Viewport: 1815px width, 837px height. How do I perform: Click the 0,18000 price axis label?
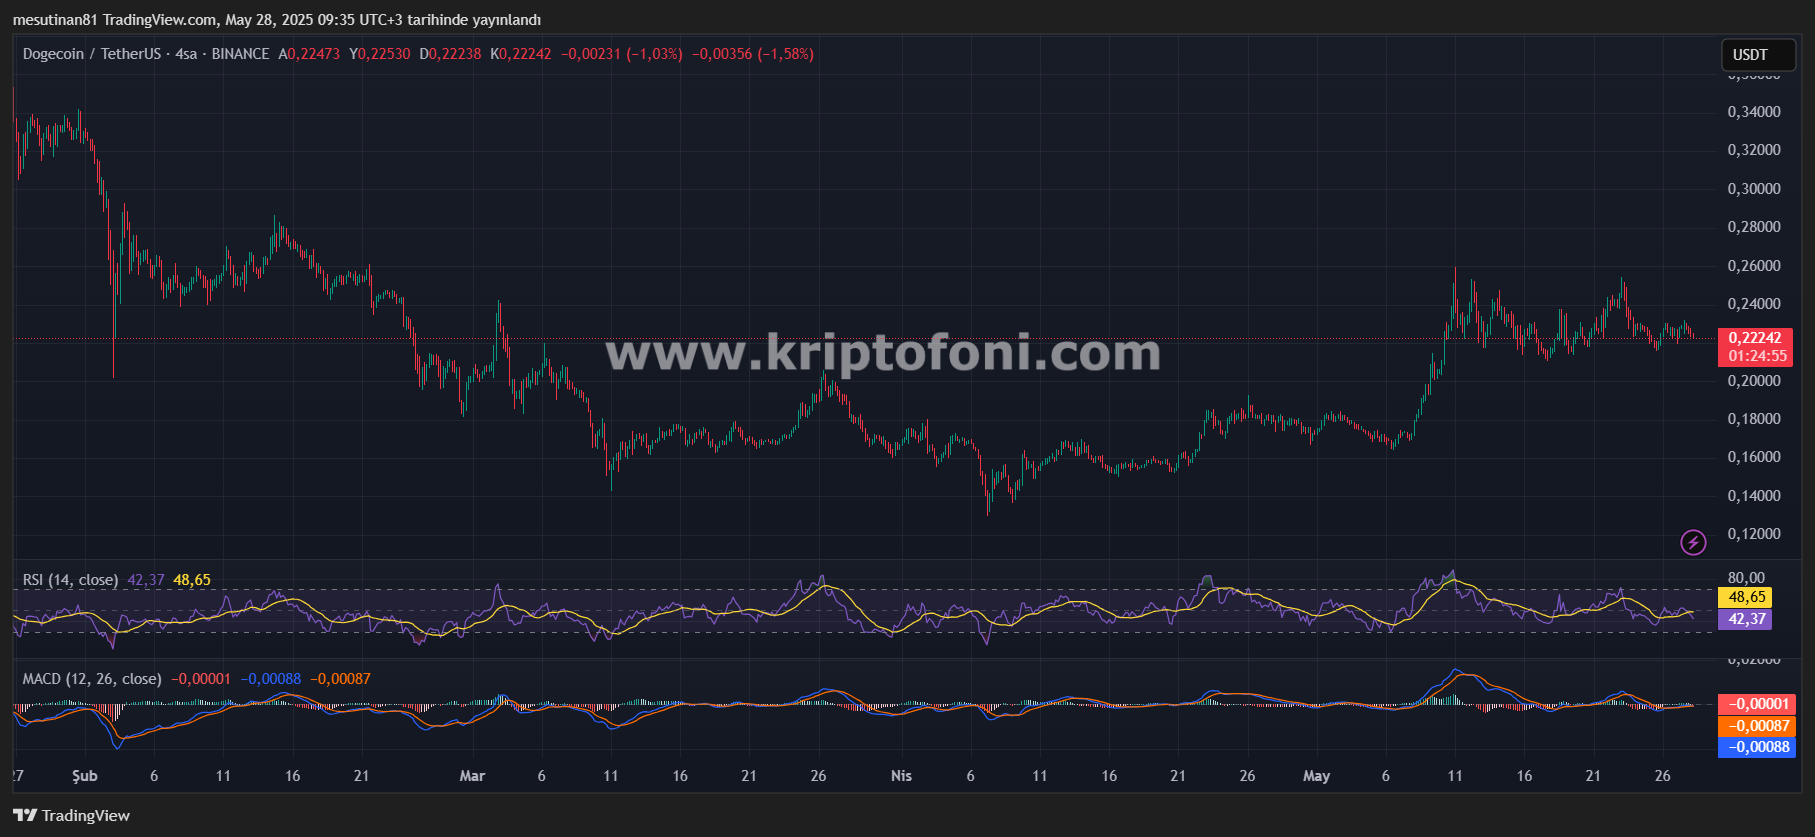click(x=1754, y=419)
